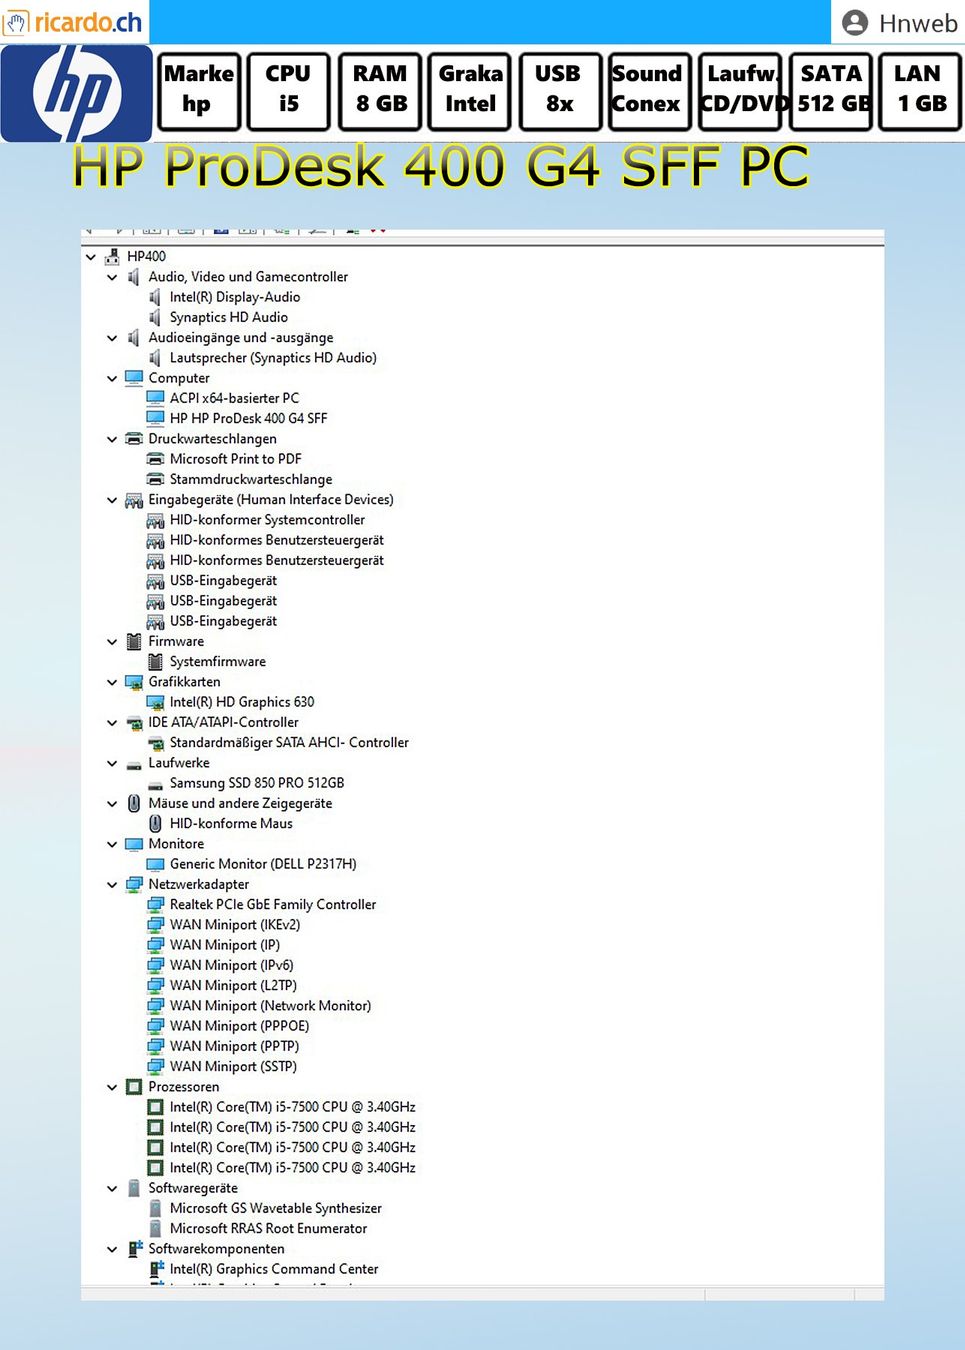This screenshot has width=965, height=1350.
Task: Collapse the Audio, Video und Gamecontroller category
Action: [x=112, y=277]
